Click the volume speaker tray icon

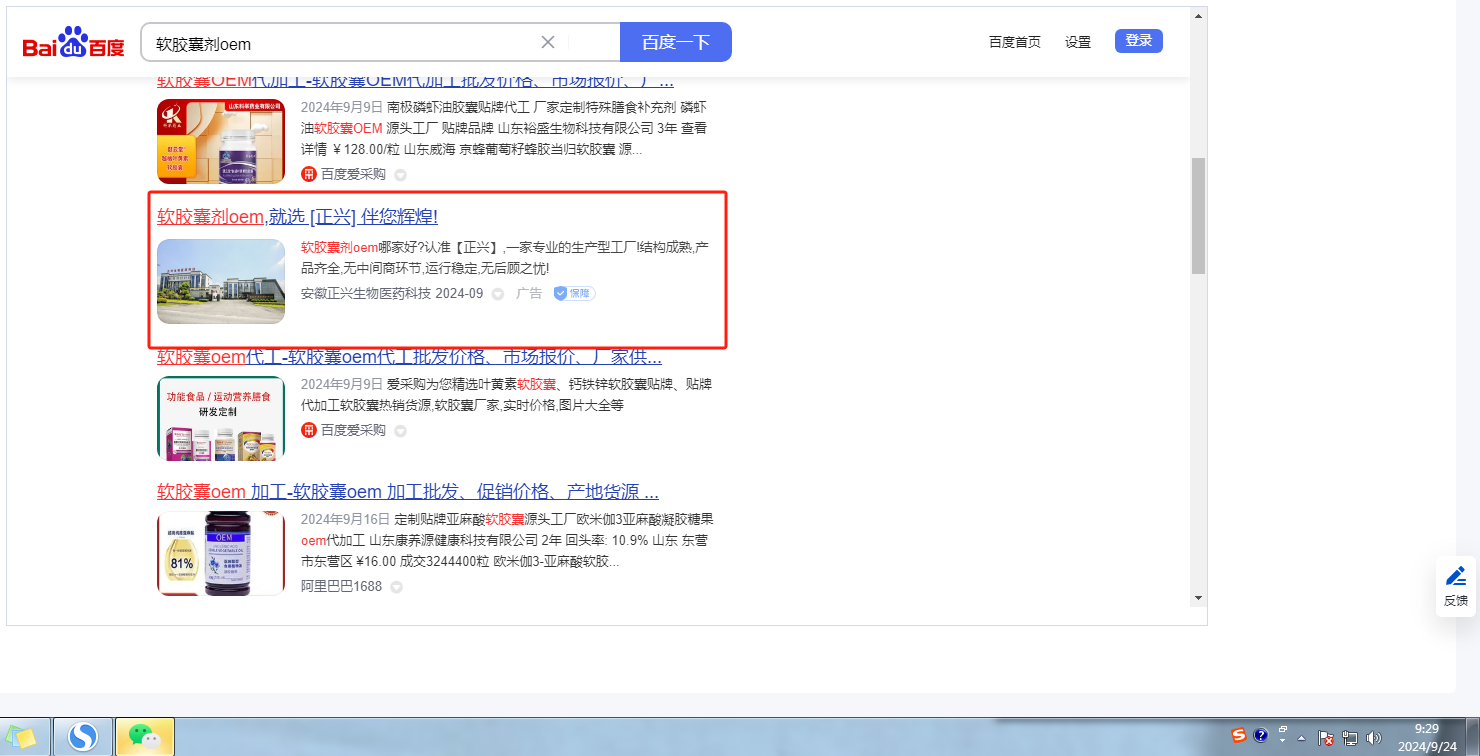(x=1374, y=738)
